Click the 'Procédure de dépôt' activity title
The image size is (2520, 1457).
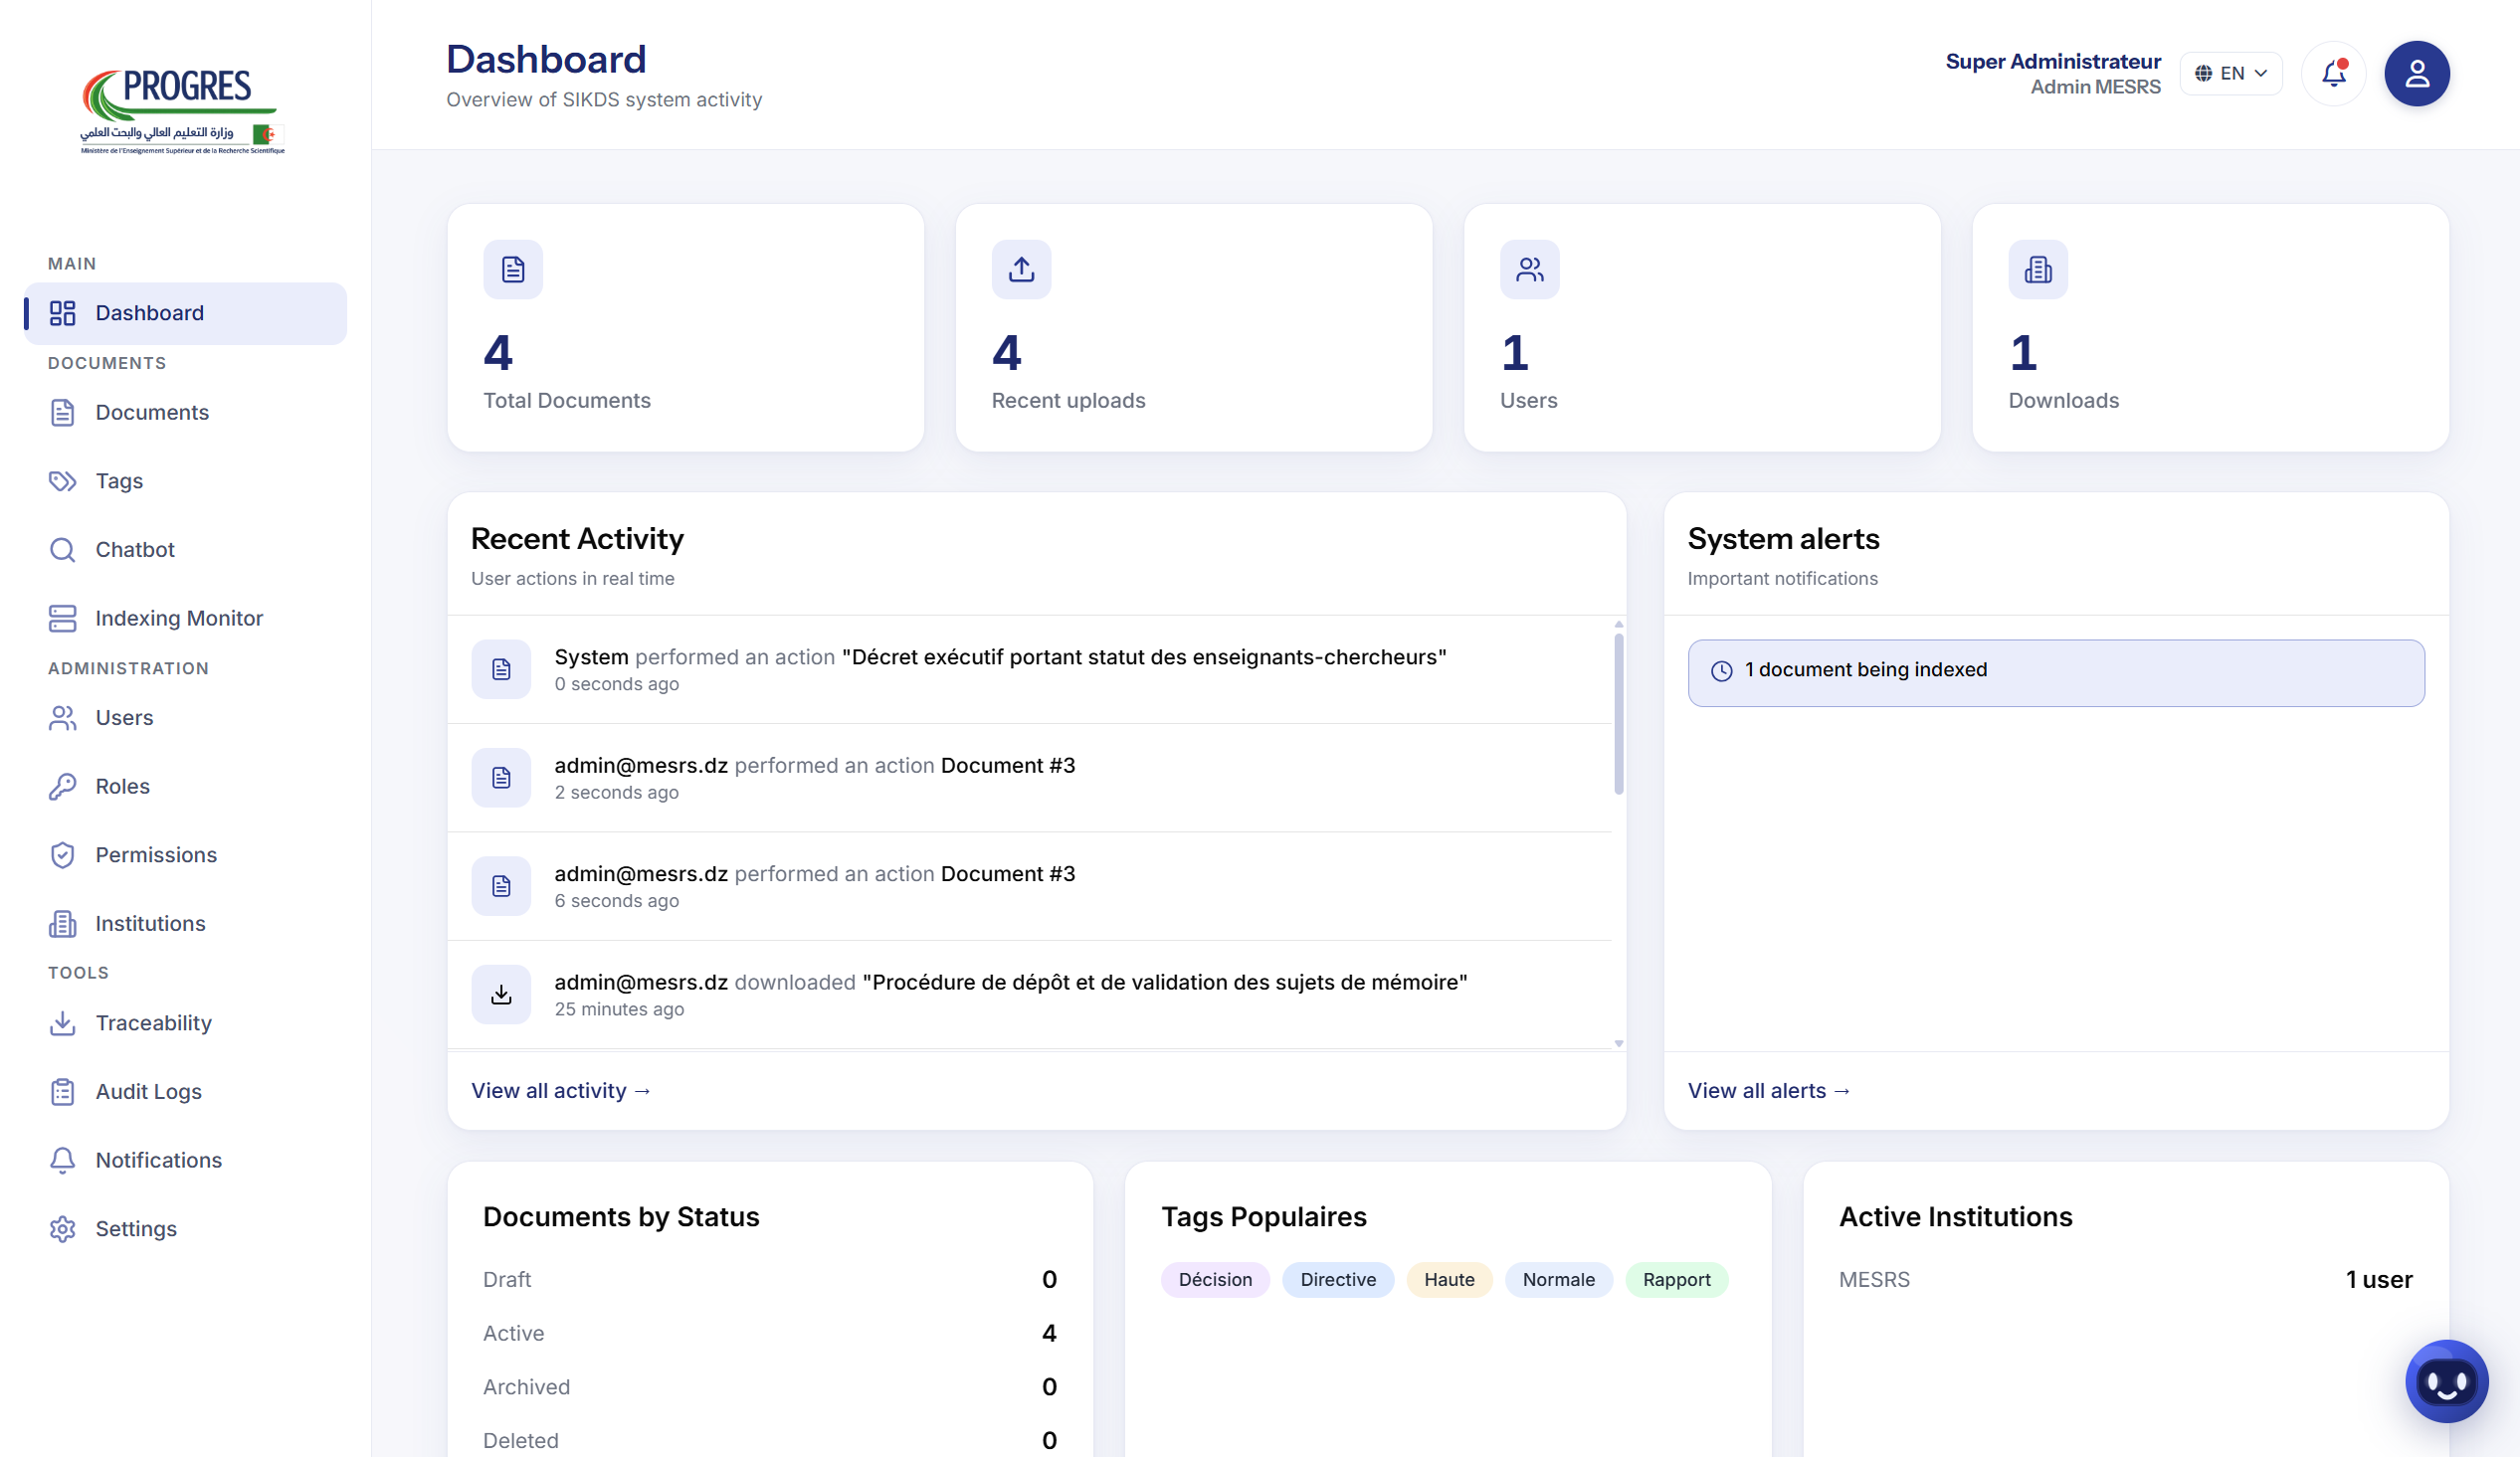point(1165,983)
